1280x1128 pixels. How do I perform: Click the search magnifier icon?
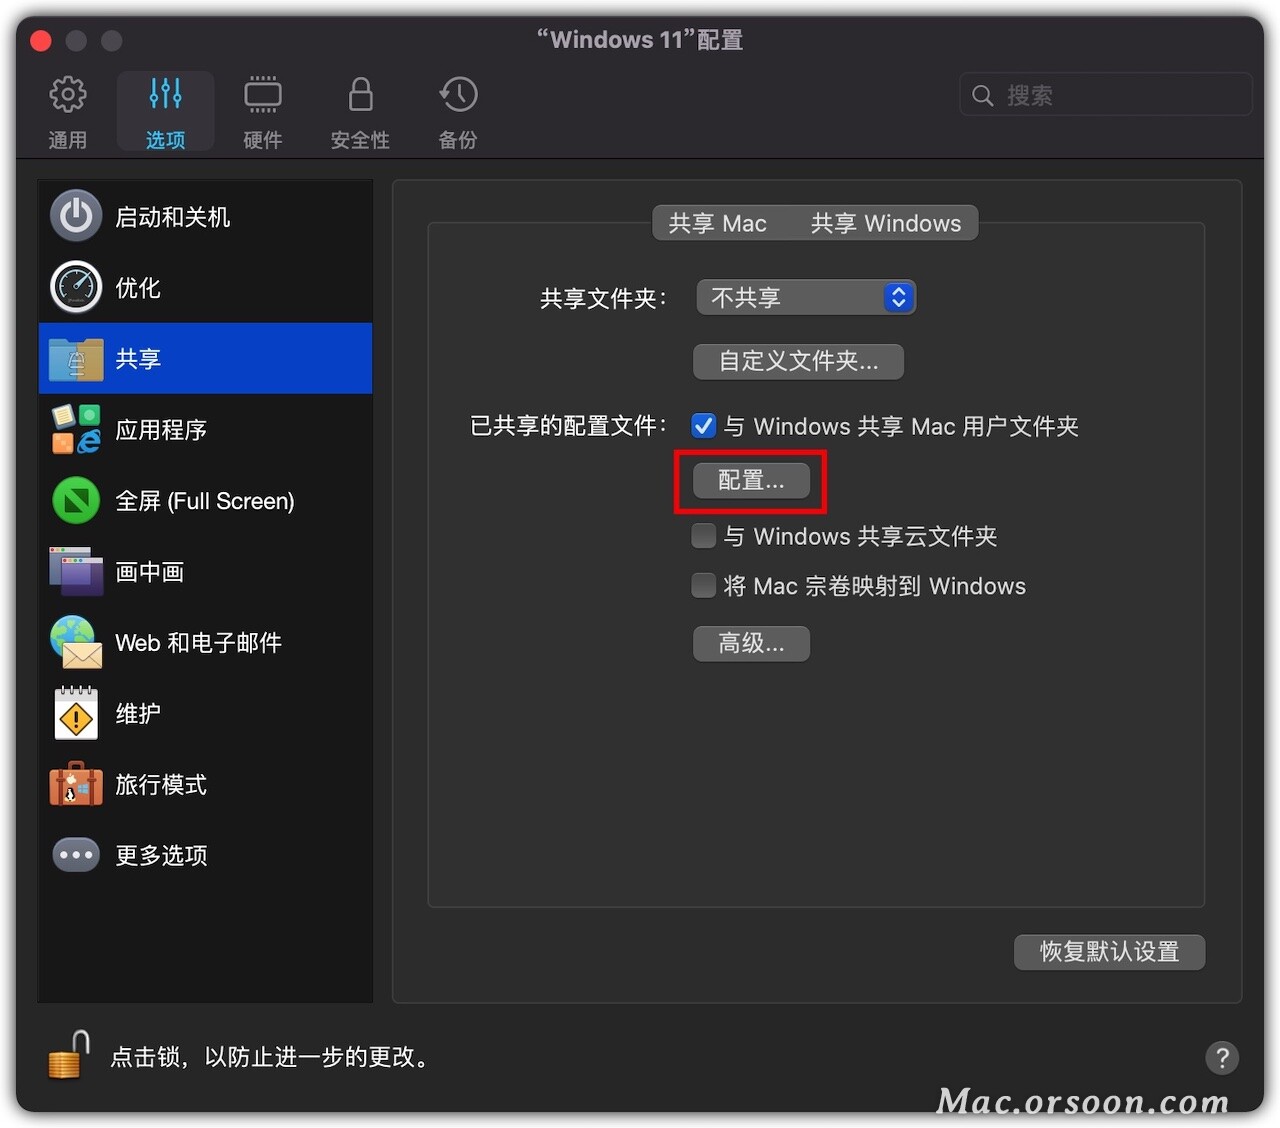983,95
